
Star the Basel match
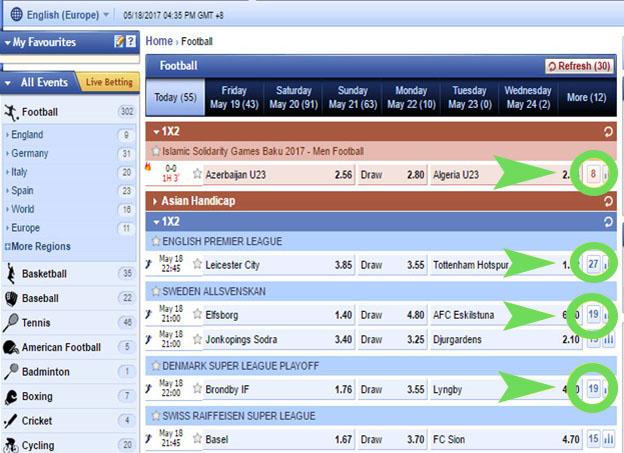tap(197, 439)
